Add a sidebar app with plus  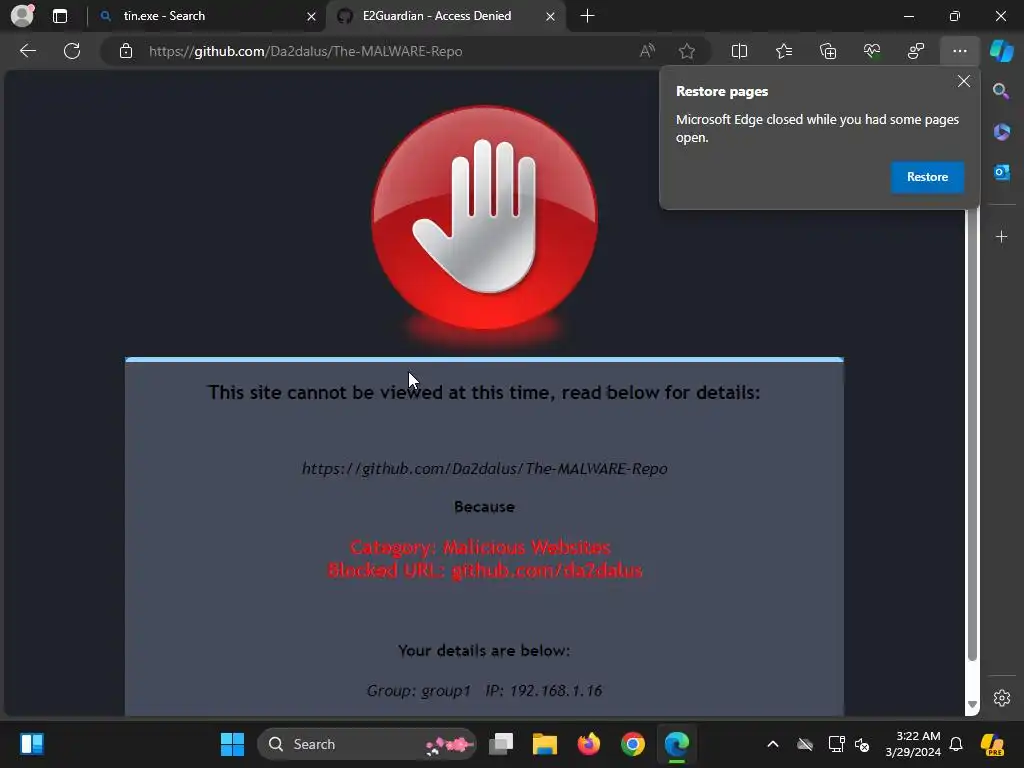pos(1001,236)
